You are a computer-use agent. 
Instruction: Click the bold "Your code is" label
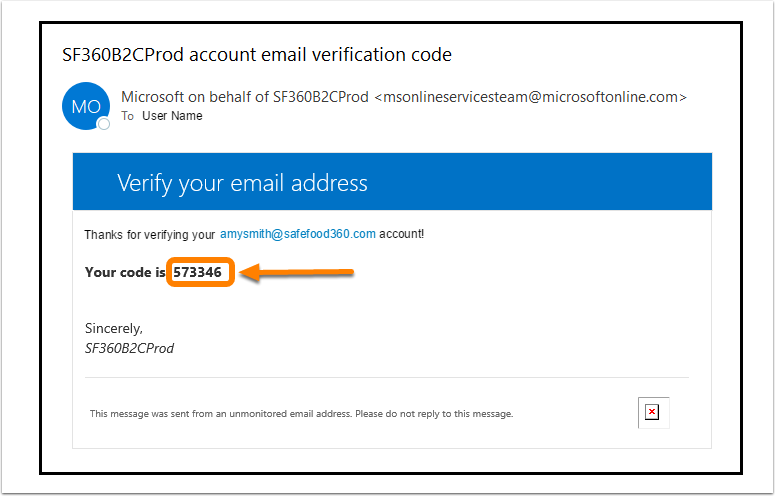tap(125, 272)
